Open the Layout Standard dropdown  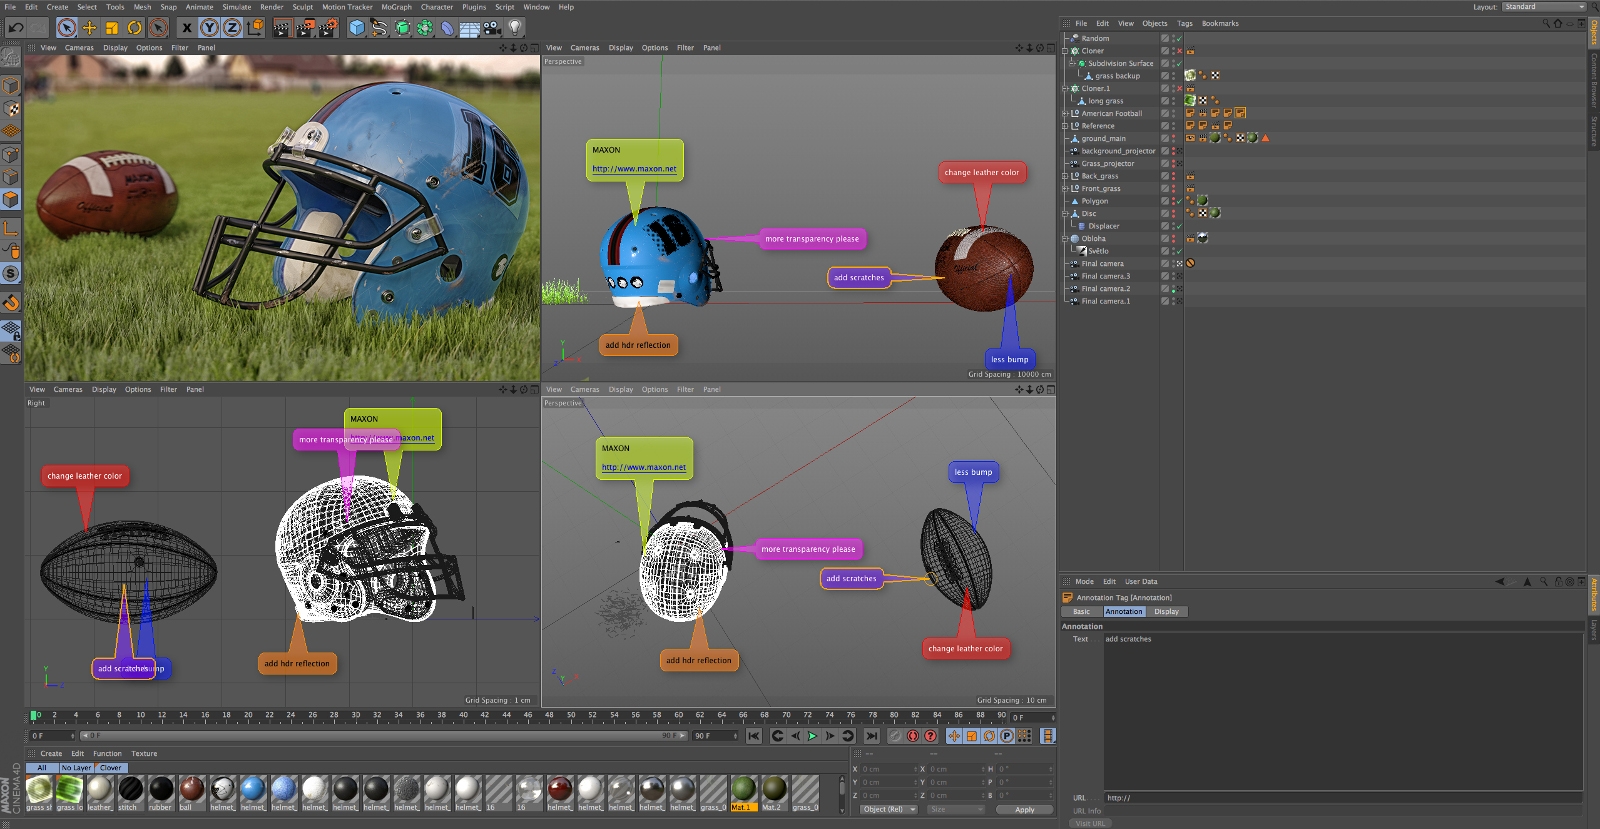1545,7
